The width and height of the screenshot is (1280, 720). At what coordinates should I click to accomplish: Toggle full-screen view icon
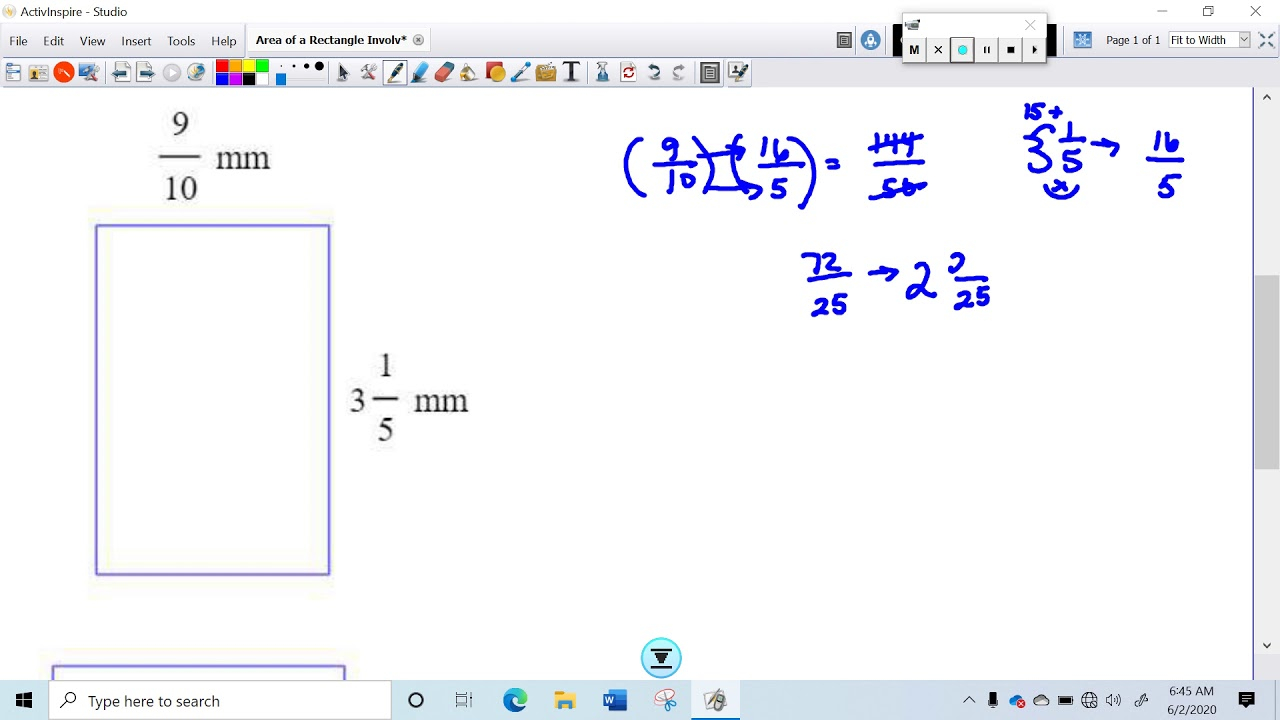[1266, 40]
